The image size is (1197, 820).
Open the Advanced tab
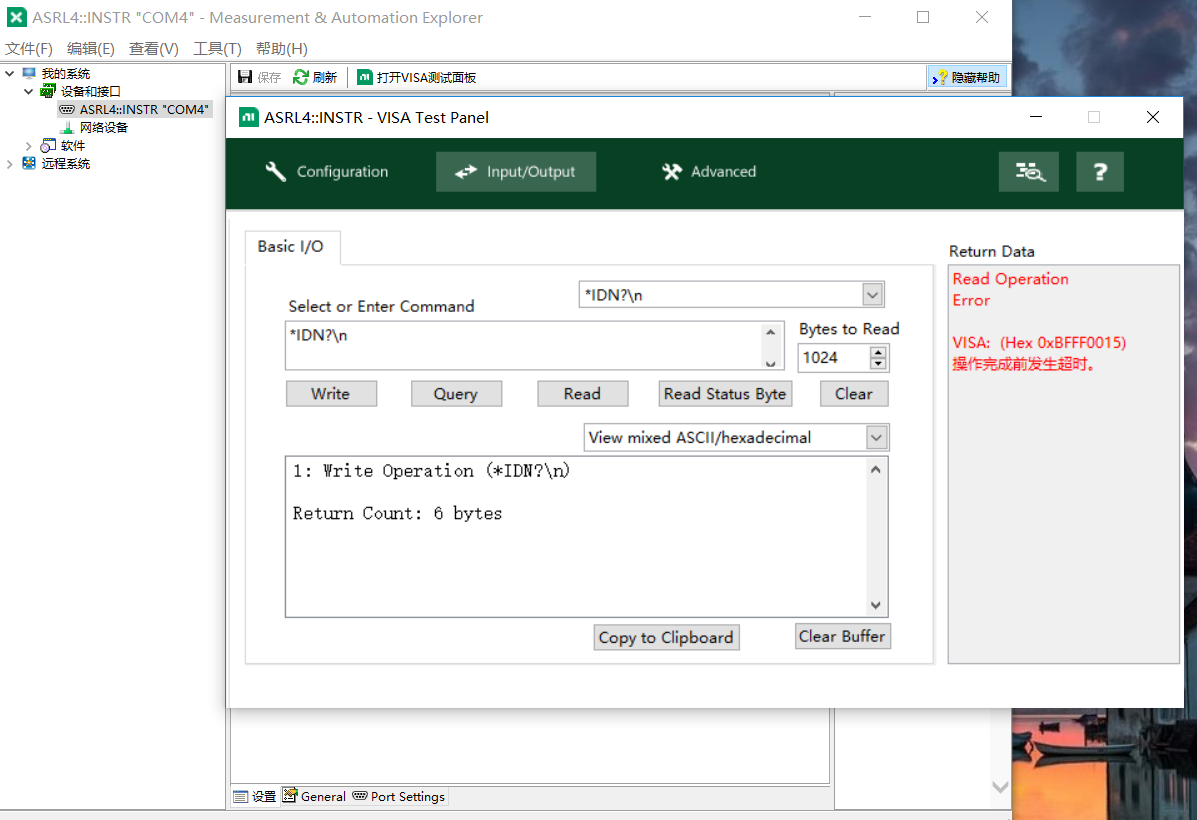pyautogui.click(x=709, y=172)
